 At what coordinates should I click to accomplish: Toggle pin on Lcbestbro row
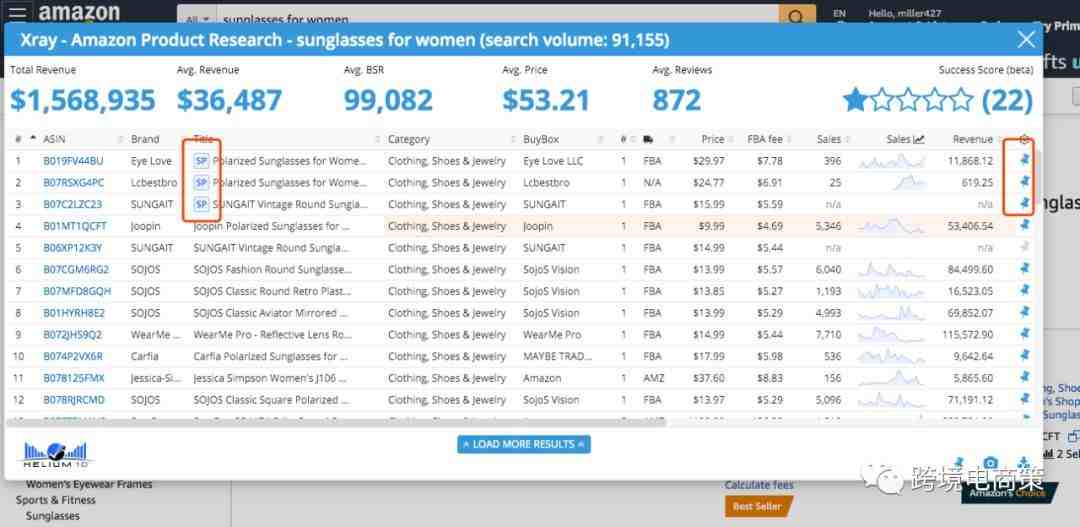(x=1024, y=182)
